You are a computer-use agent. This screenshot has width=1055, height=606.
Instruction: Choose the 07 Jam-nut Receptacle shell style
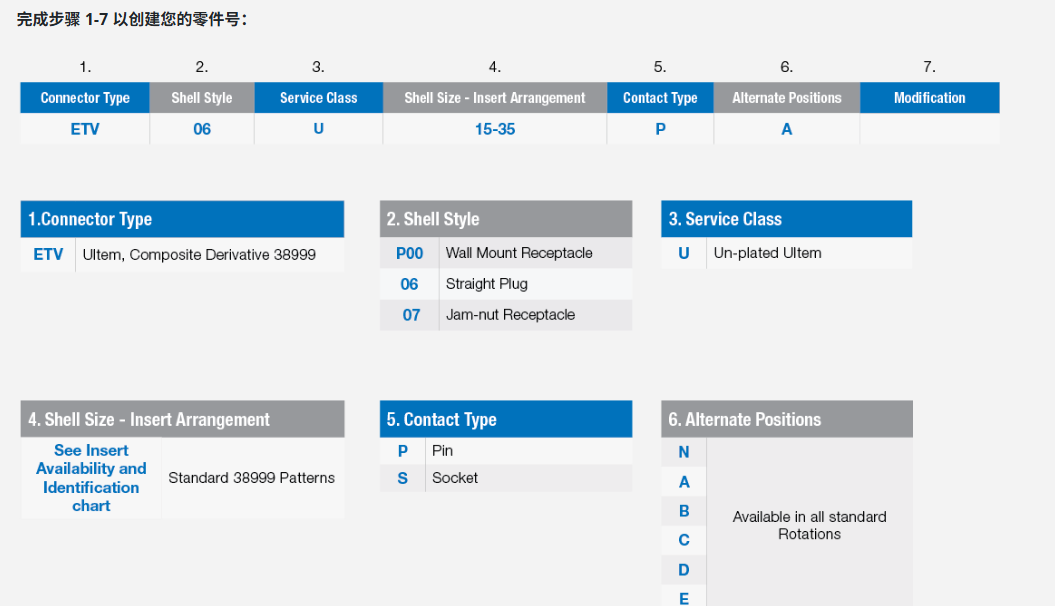(x=411, y=315)
